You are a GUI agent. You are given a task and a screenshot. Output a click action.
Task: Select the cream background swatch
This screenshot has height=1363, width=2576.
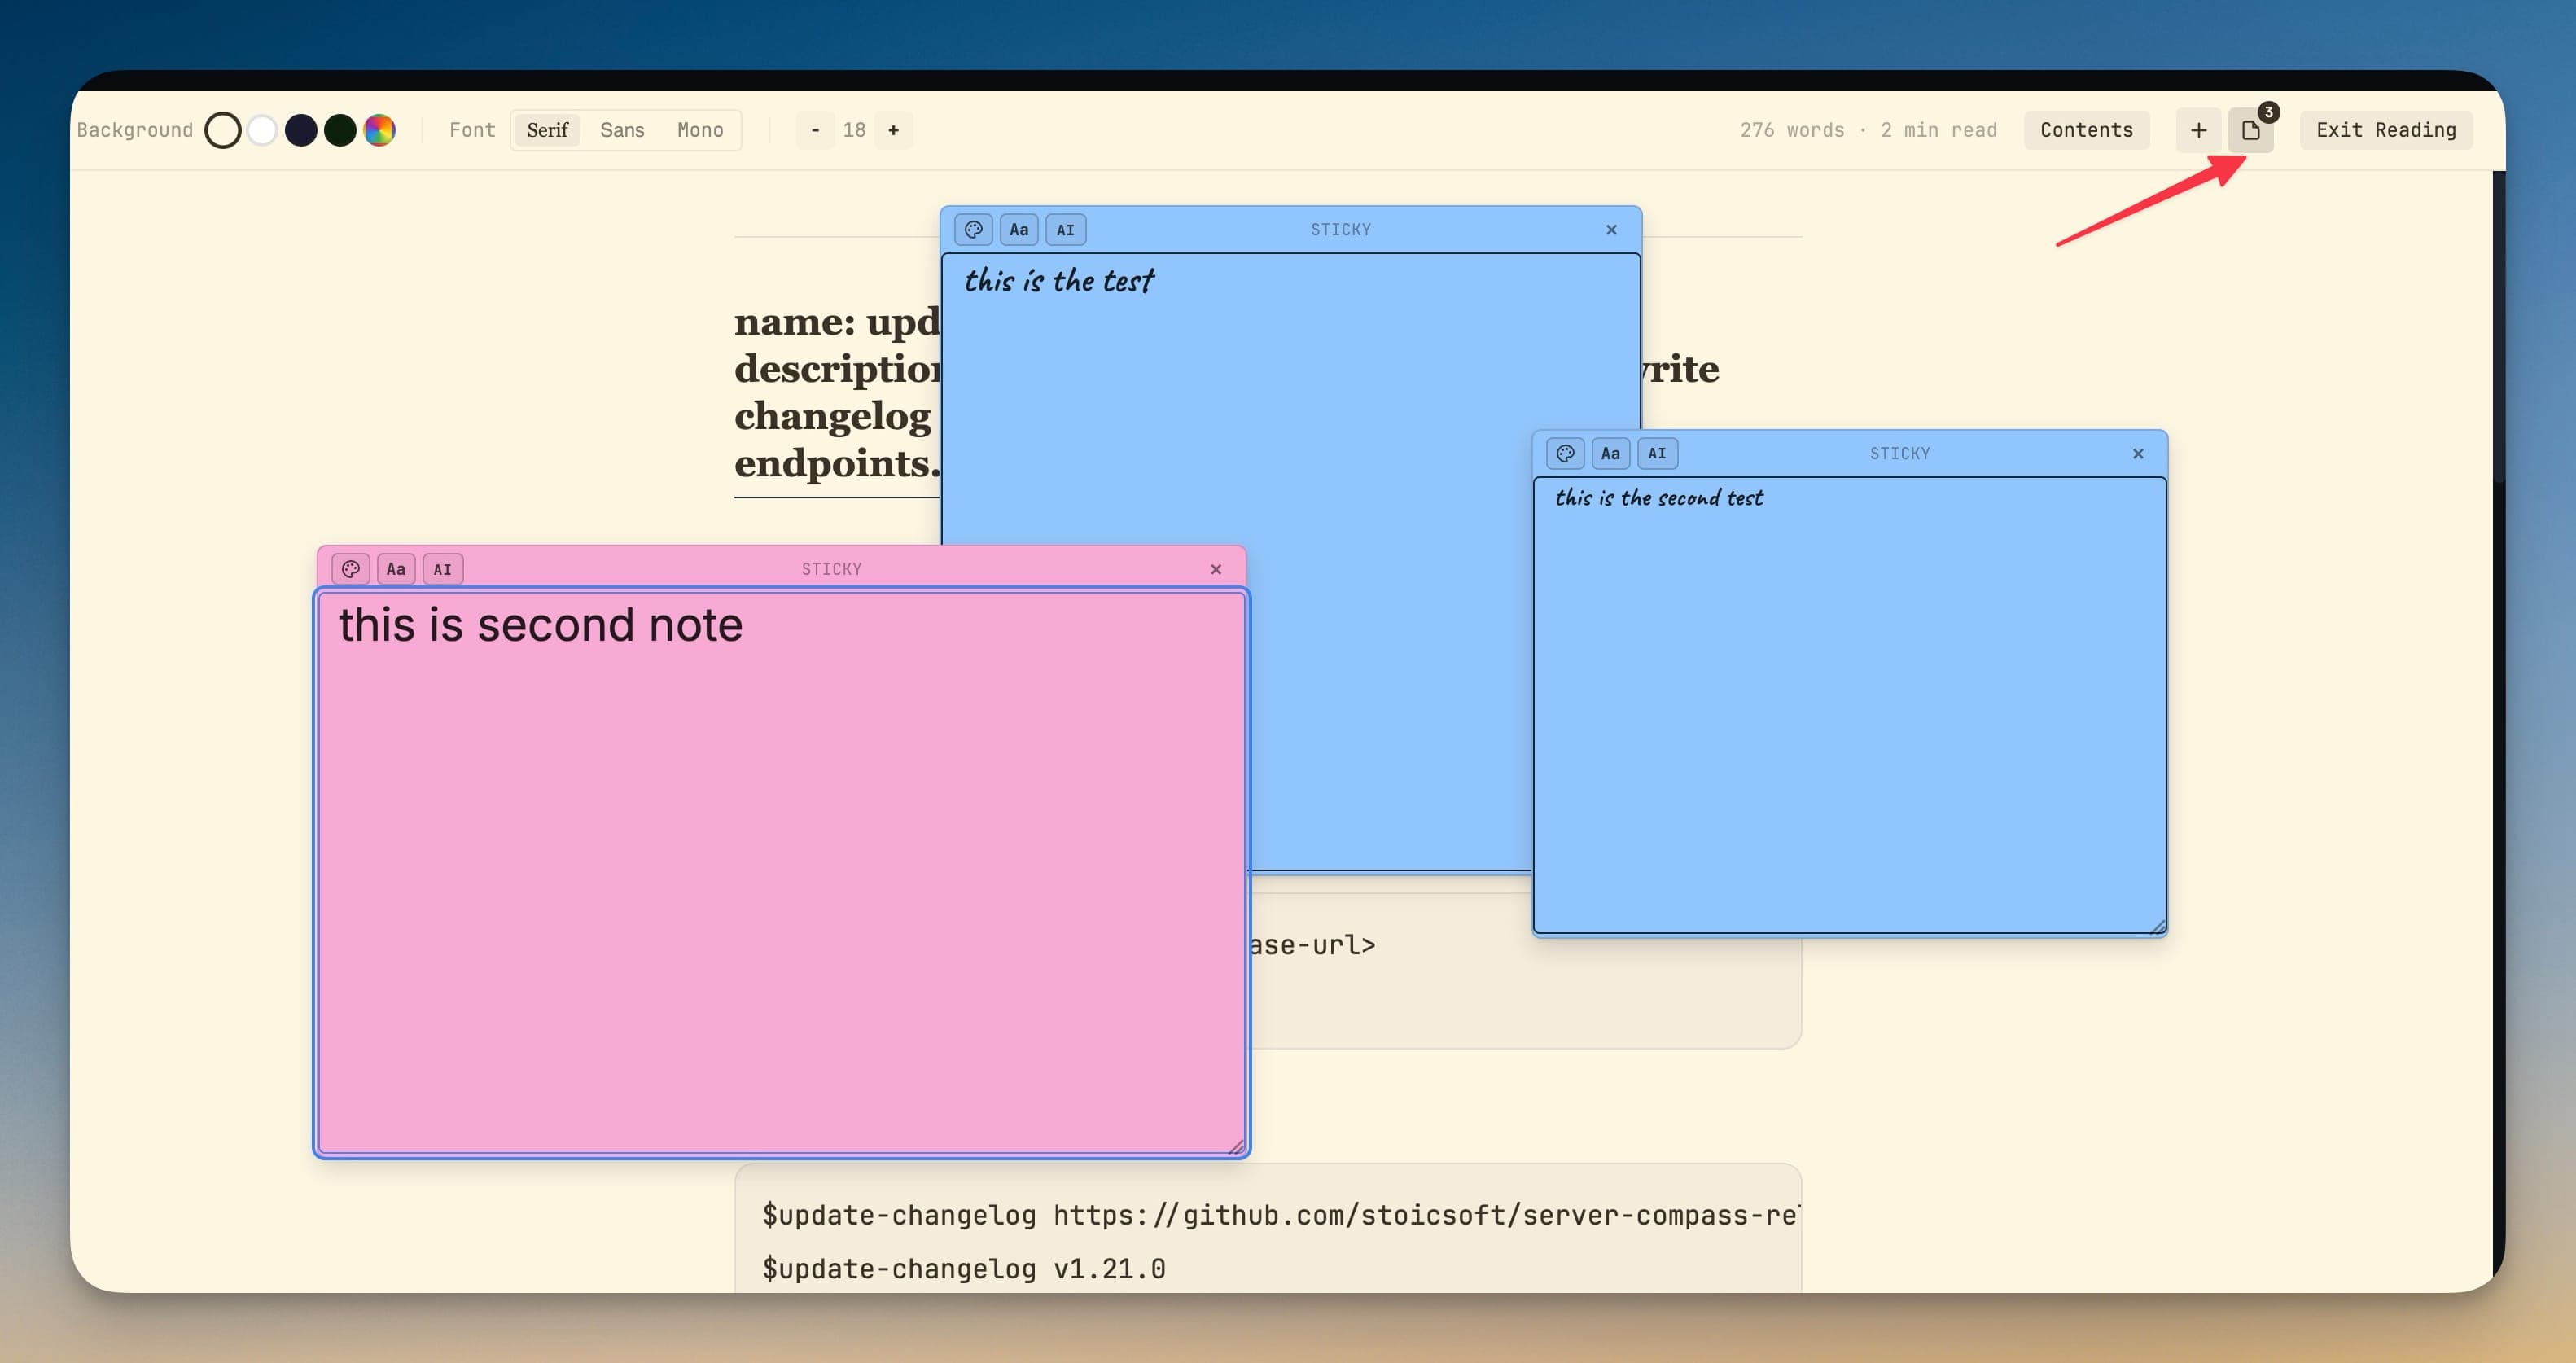[222, 130]
